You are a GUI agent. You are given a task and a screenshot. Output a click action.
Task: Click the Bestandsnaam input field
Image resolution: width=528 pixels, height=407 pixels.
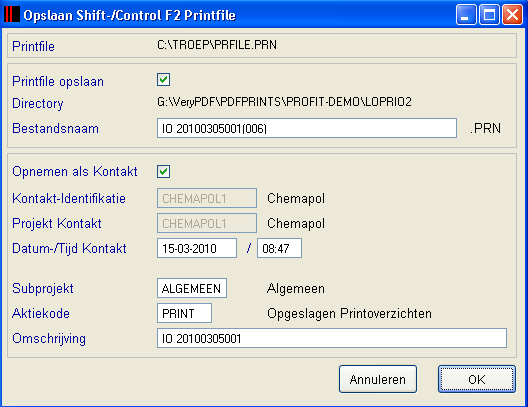tap(307, 128)
